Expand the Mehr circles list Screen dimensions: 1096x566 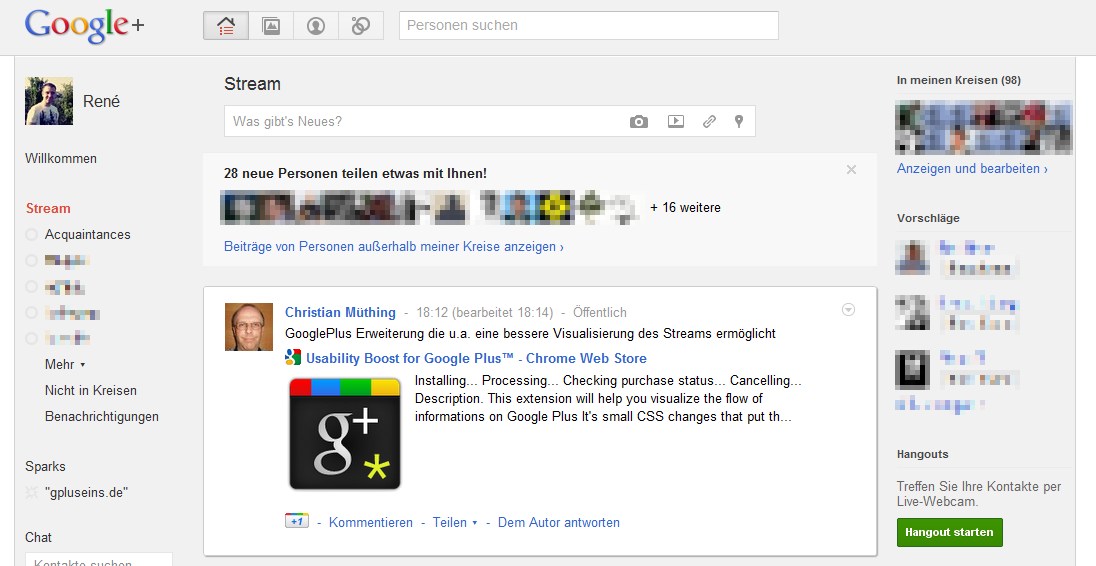pos(65,364)
